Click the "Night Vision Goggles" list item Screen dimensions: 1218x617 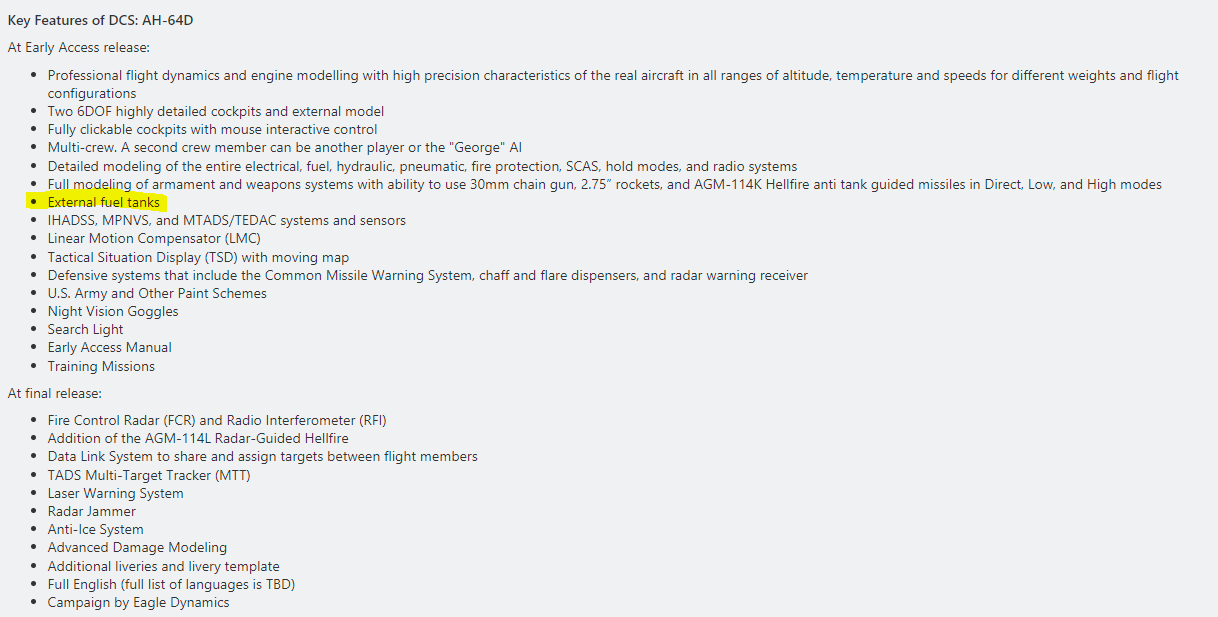[x=113, y=311]
